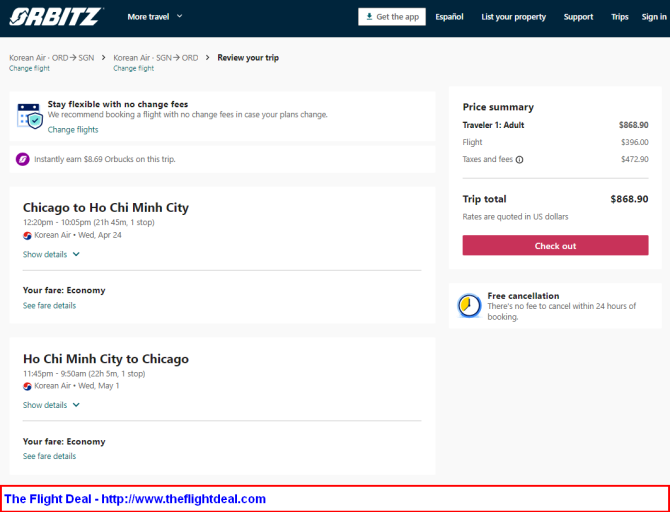Image resolution: width=670 pixels, height=512 pixels.
Task: Click the Taxes and fees info icon
Action: [520, 160]
